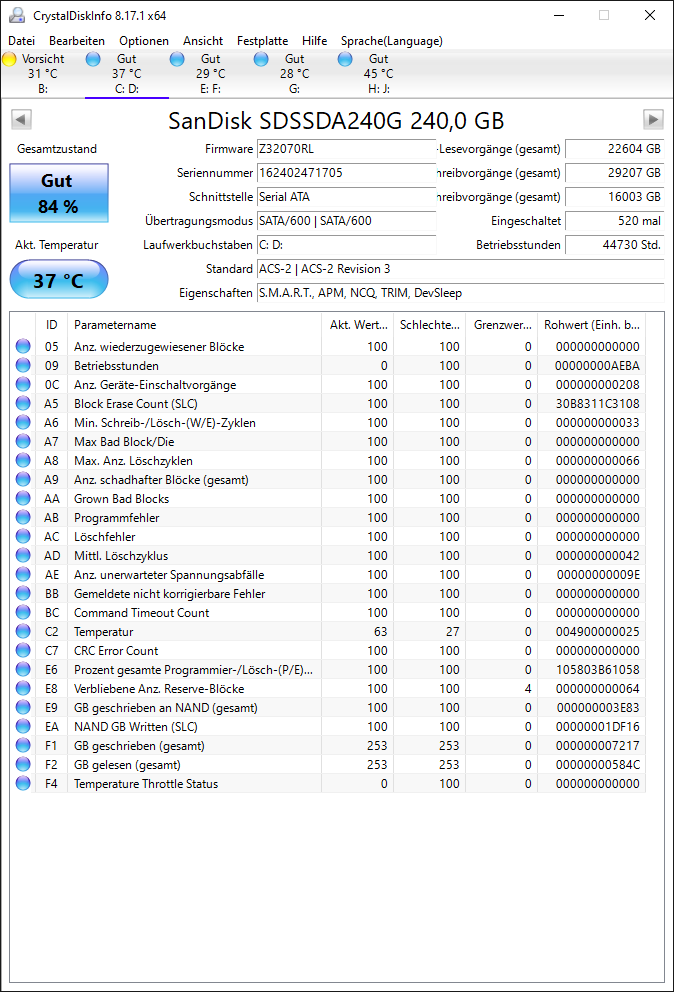Click status icon of attribute A8 row
This screenshot has width=674, height=992.
[x=23, y=460]
